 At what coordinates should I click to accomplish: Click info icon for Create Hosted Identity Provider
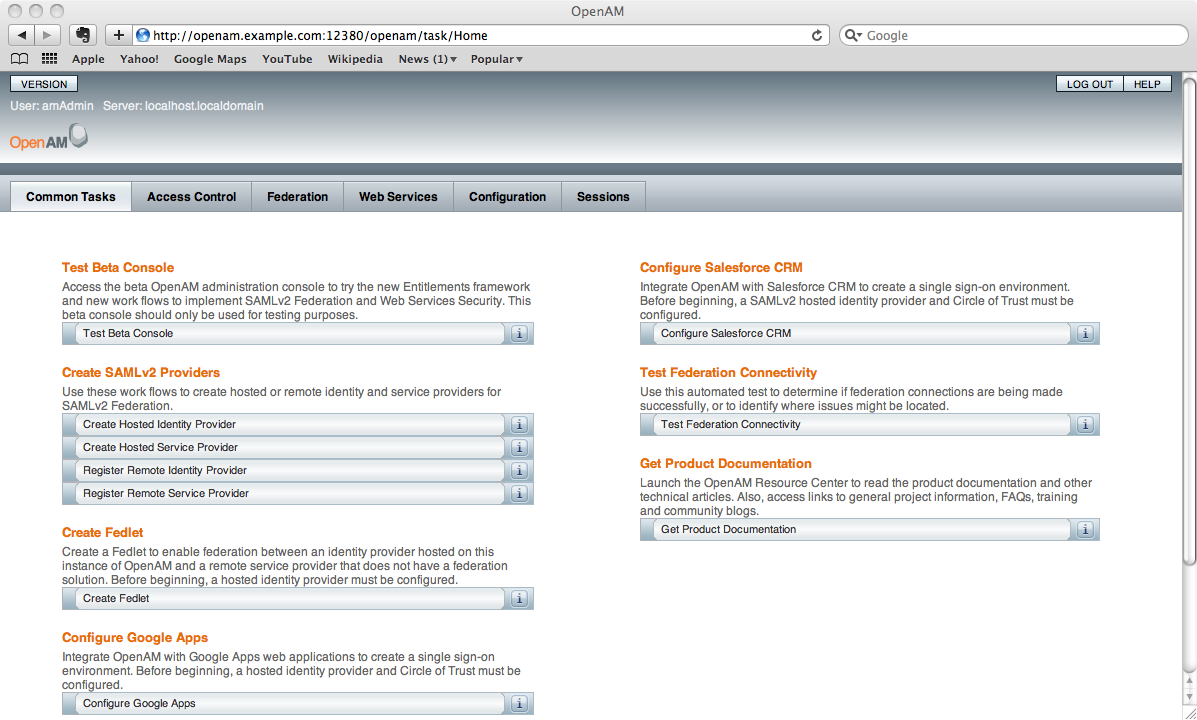[519, 425]
